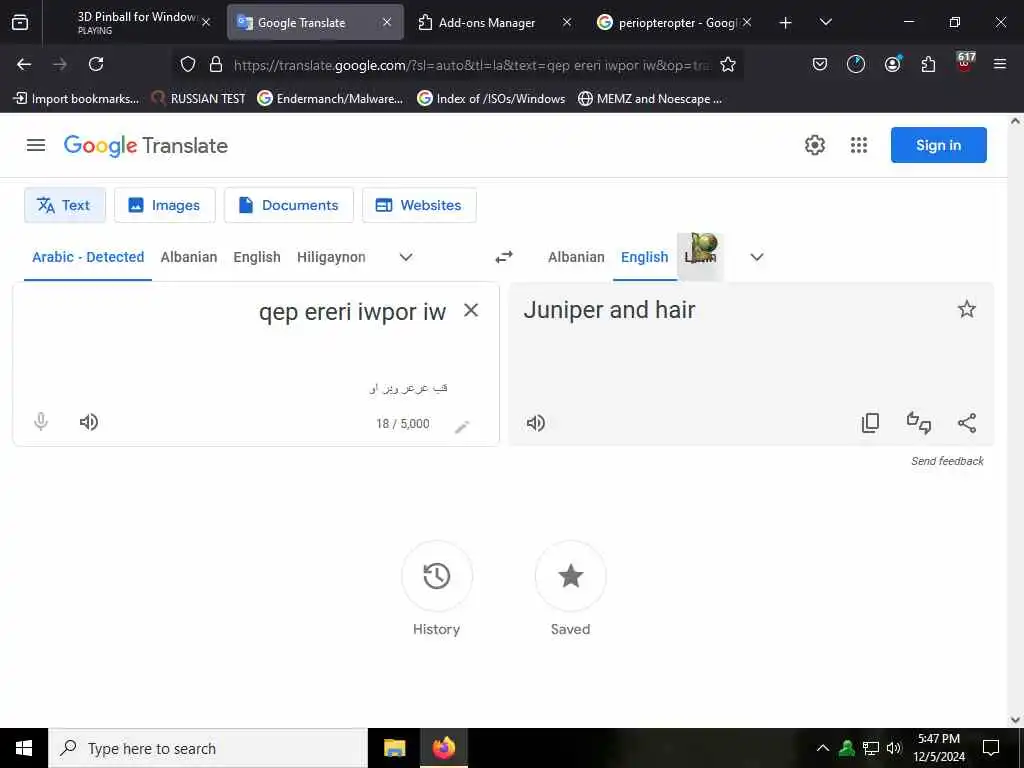This screenshot has width=1024, height=768.
Task: Open the Firefox account icon
Action: point(892,64)
